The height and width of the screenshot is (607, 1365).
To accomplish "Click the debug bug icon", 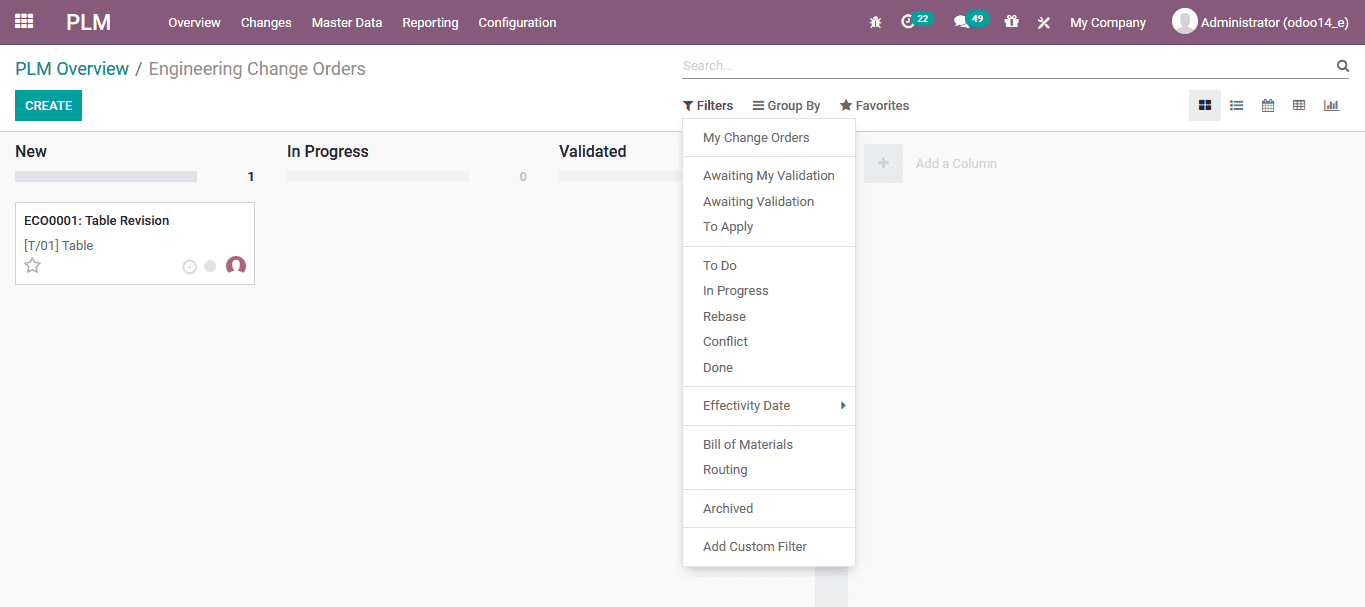I will pos(875,22).
